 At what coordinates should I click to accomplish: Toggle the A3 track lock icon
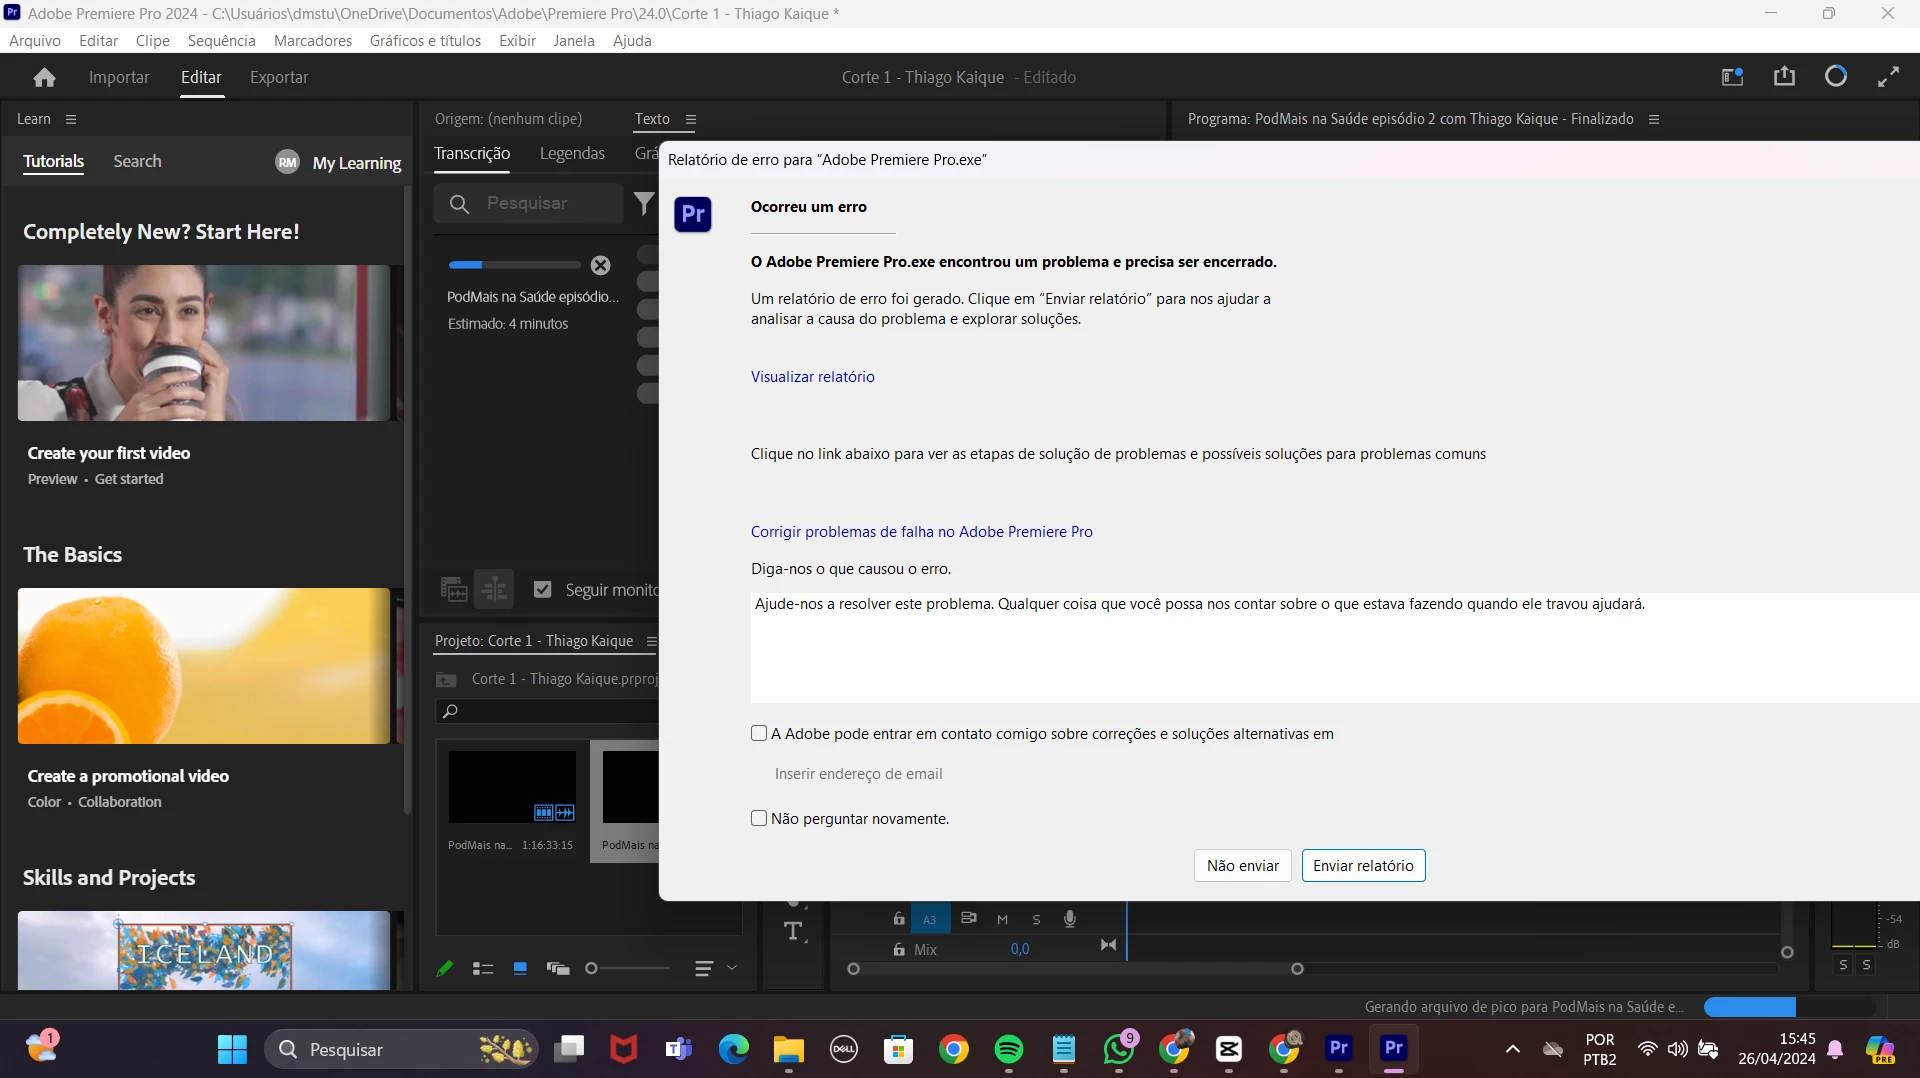[899, 919]
